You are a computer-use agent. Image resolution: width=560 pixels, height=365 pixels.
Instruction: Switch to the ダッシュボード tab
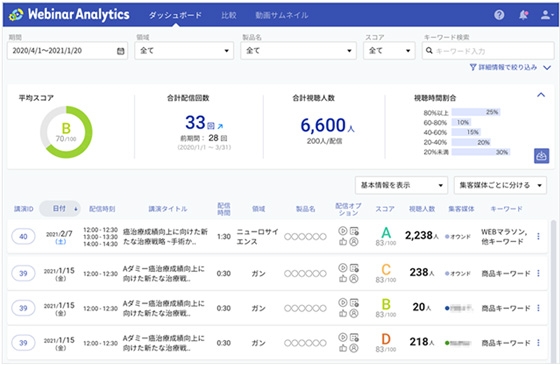coord(175,15)
